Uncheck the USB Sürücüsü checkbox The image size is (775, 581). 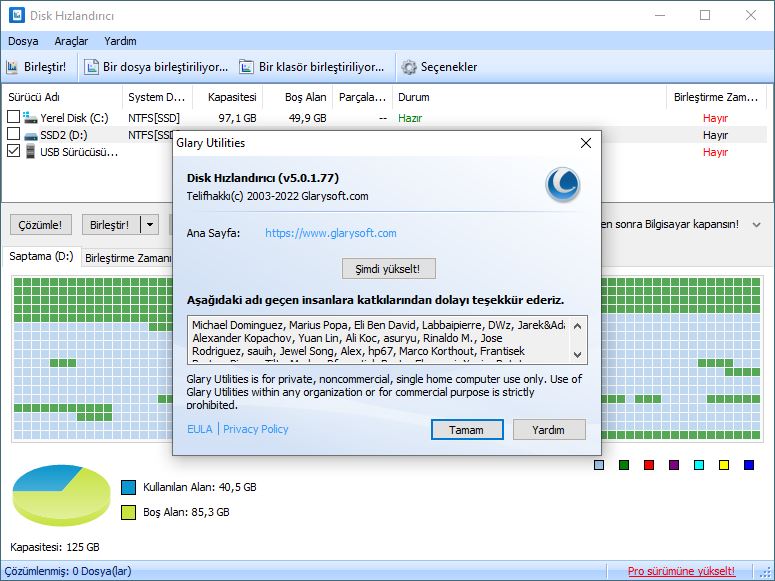click(14, 151)
